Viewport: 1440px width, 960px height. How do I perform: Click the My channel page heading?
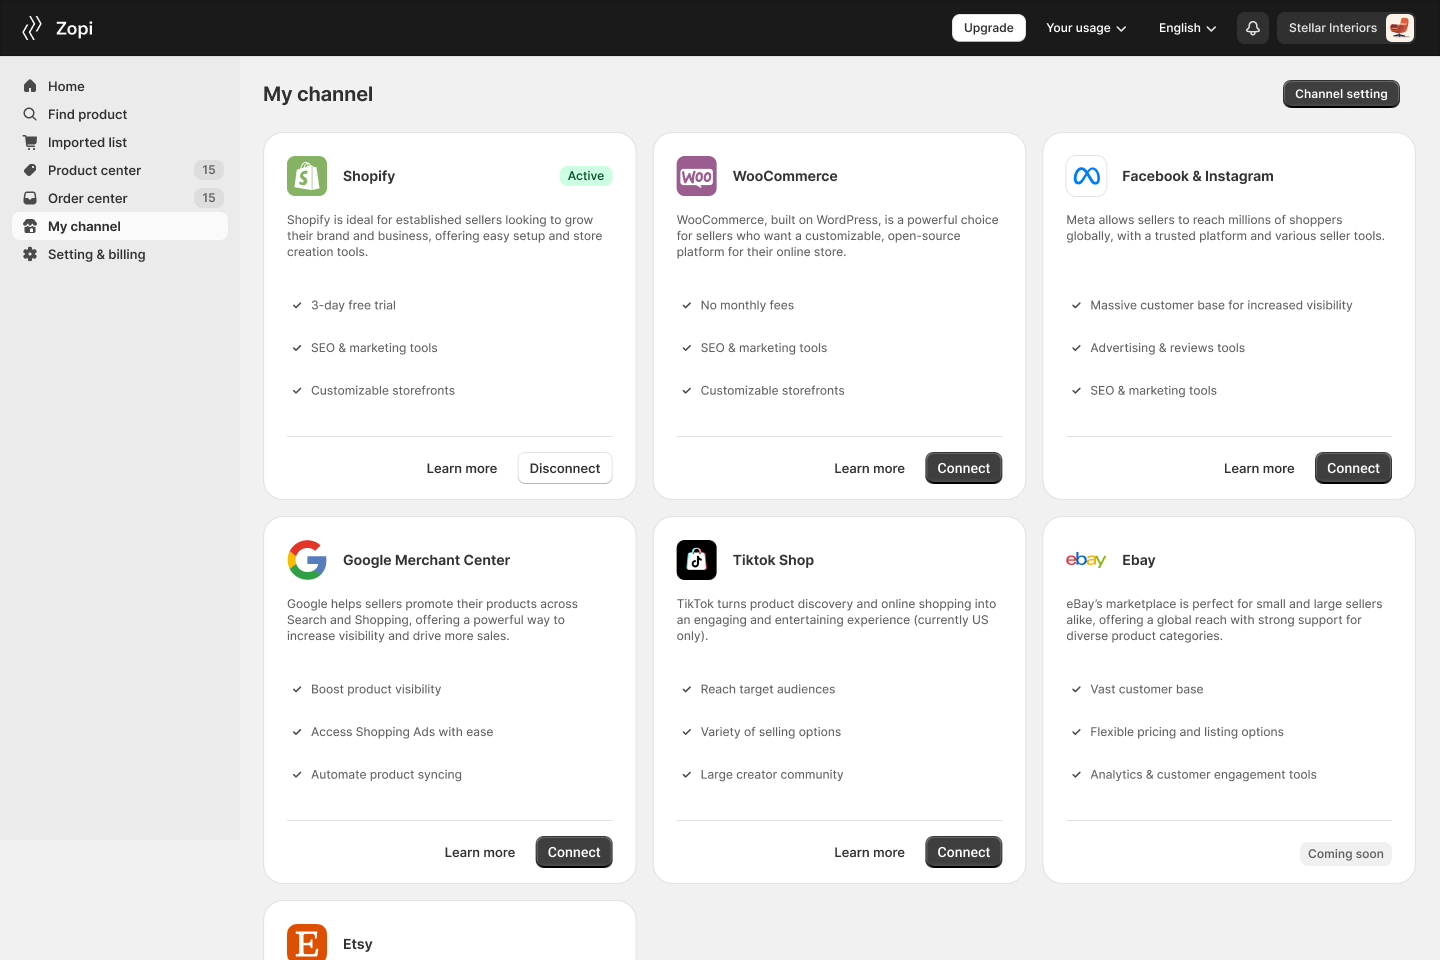(318, 94)
